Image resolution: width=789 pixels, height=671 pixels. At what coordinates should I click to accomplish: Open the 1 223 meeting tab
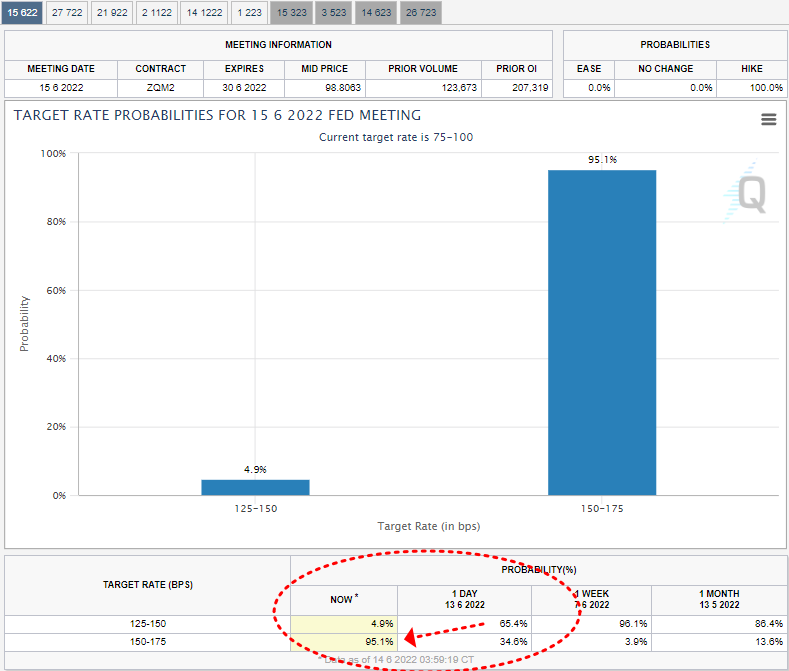250,13
